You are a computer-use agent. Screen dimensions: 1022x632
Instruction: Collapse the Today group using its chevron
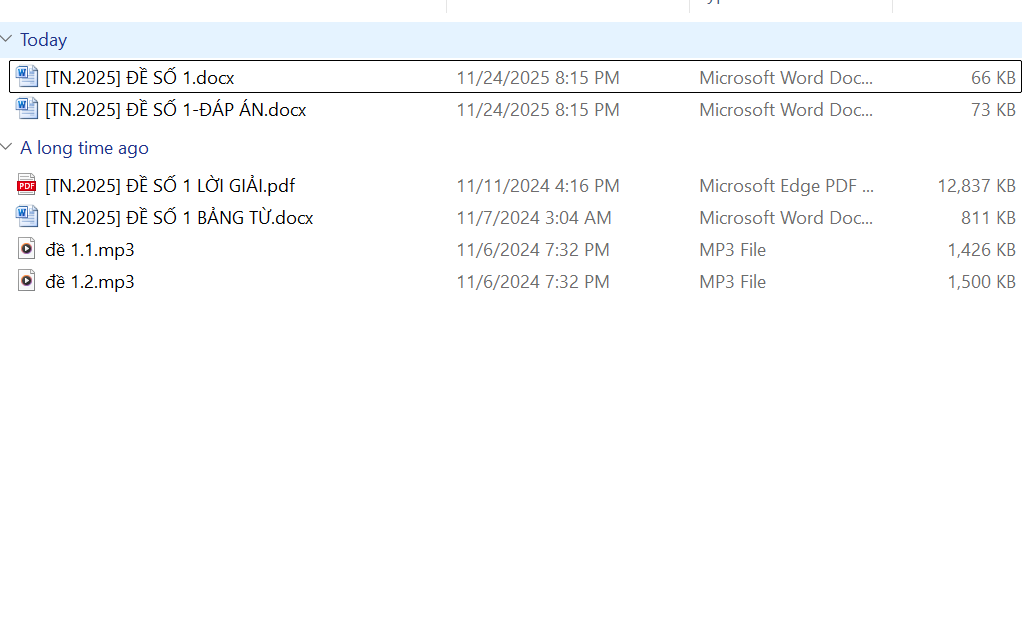click(7, 40)
